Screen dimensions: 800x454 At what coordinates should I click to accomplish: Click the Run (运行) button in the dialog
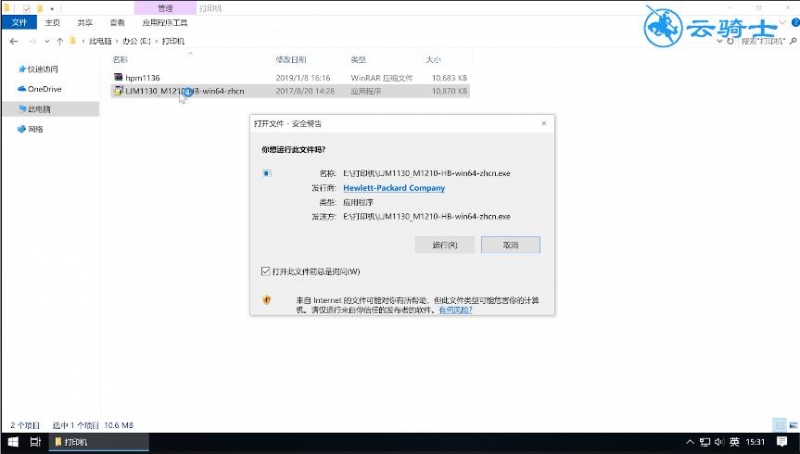coord(445,245)
